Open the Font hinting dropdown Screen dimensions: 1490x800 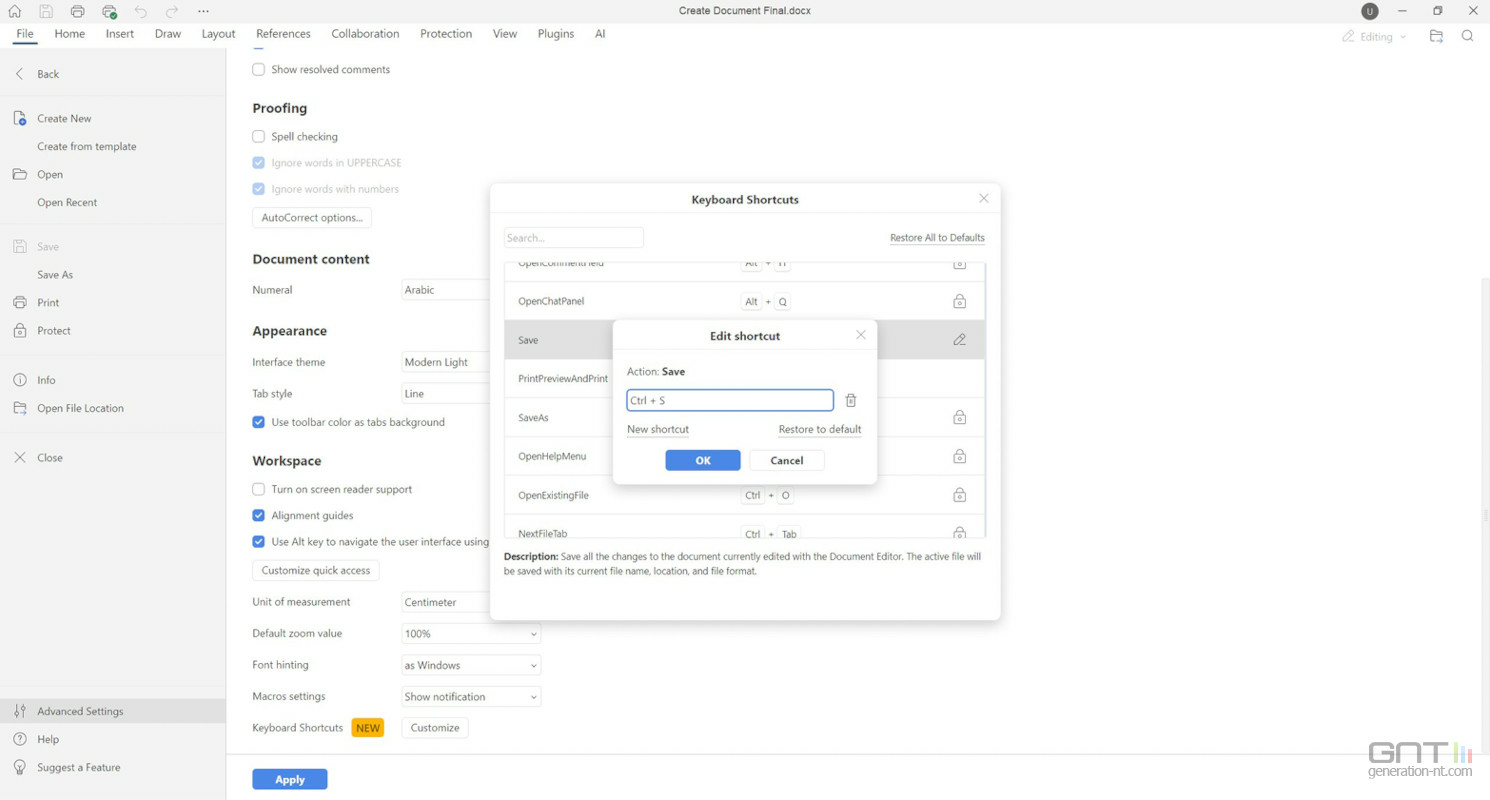pyautogui.click(x=471, y=665)
